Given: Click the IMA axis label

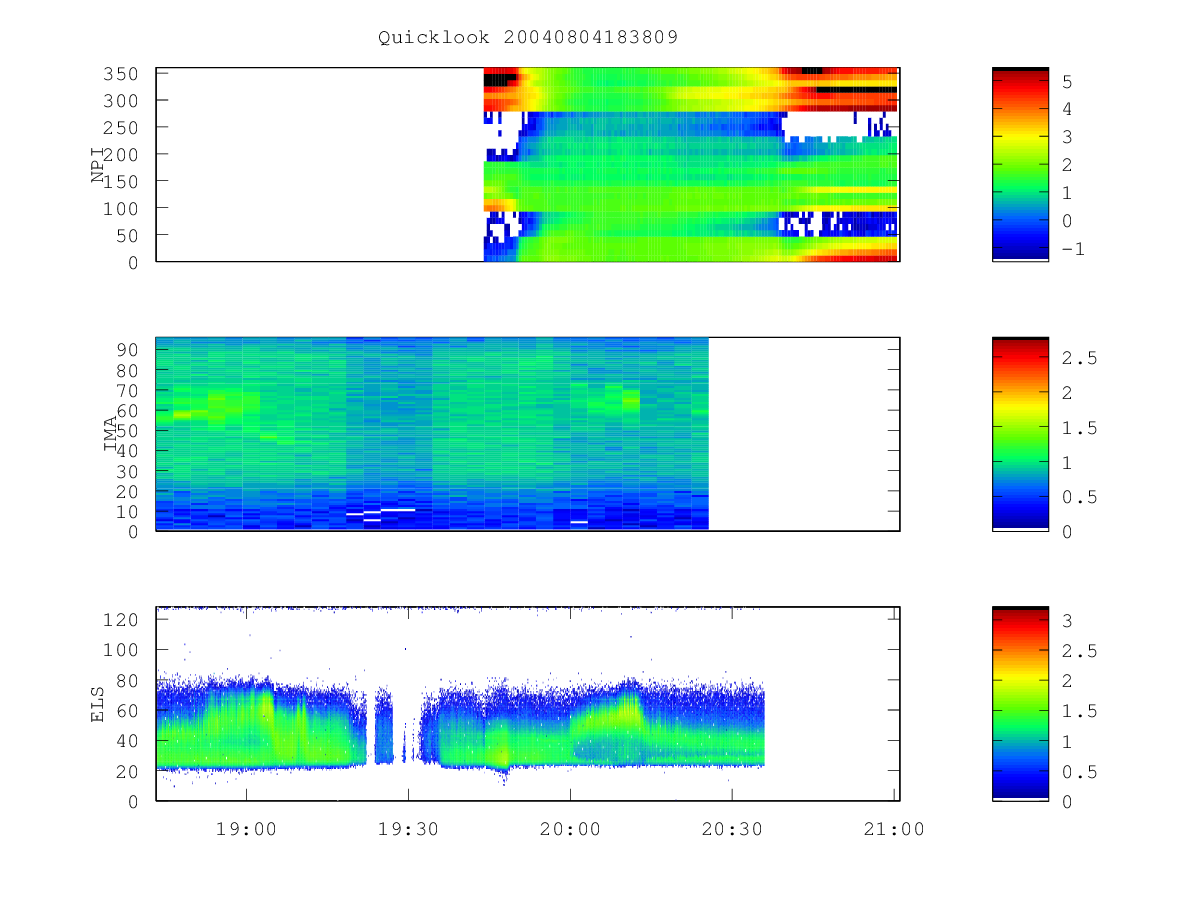Looking at the screenshot, I should [111, 434].
